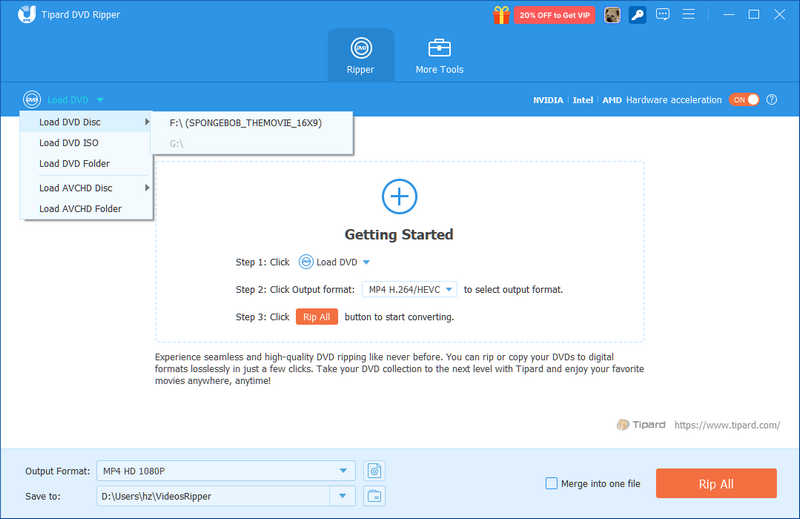Pick the F:\ SPONGEBOB_THEMOVIE_16X9 disc entry
This screenshot has height=519, width=800.
252,123
